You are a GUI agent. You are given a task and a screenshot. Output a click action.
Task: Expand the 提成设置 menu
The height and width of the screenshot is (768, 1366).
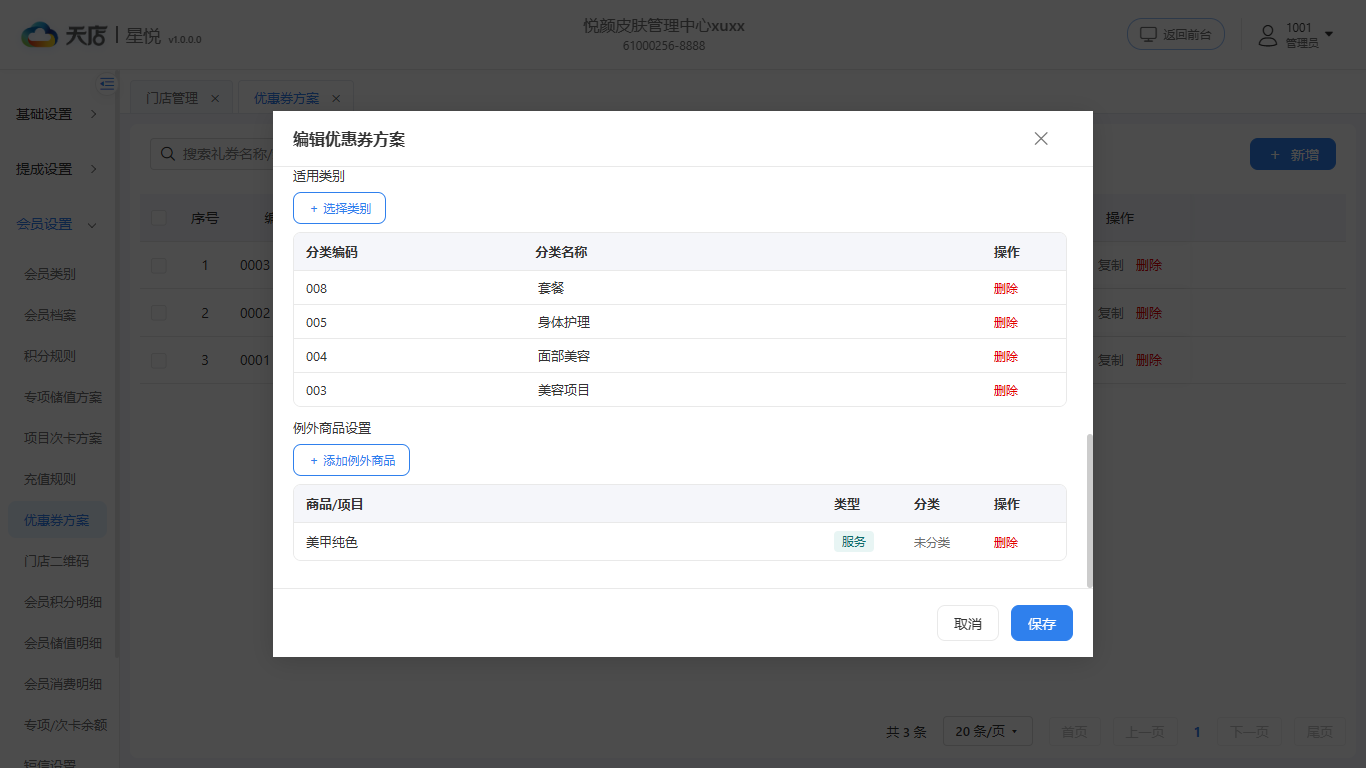tap(57, 169)
